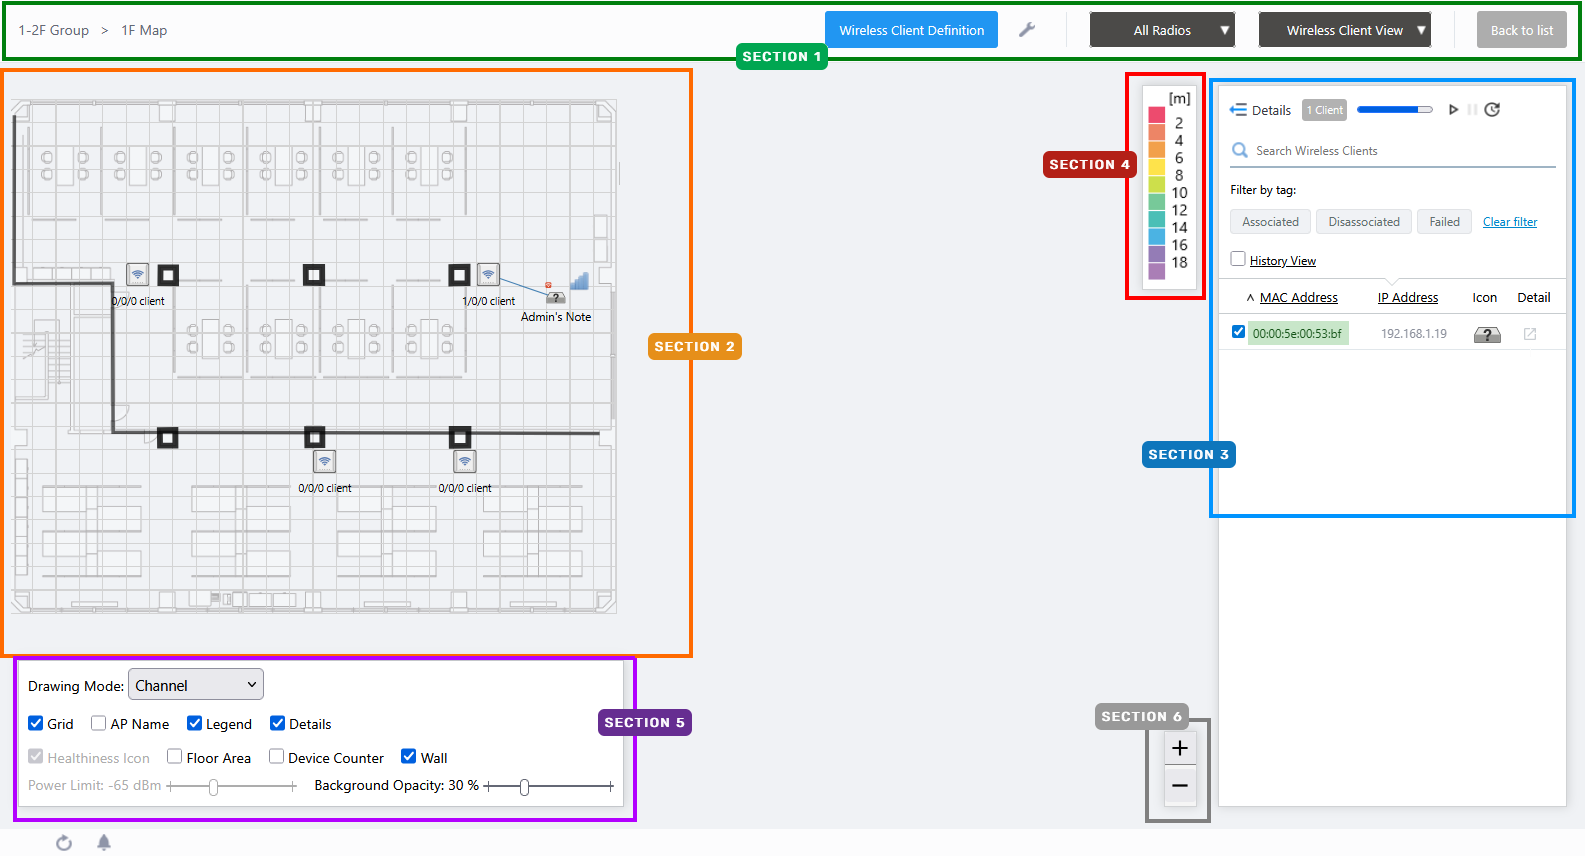Click the zoom in plus button
The image size is (1585, 856).
[x=1179, y=748]
